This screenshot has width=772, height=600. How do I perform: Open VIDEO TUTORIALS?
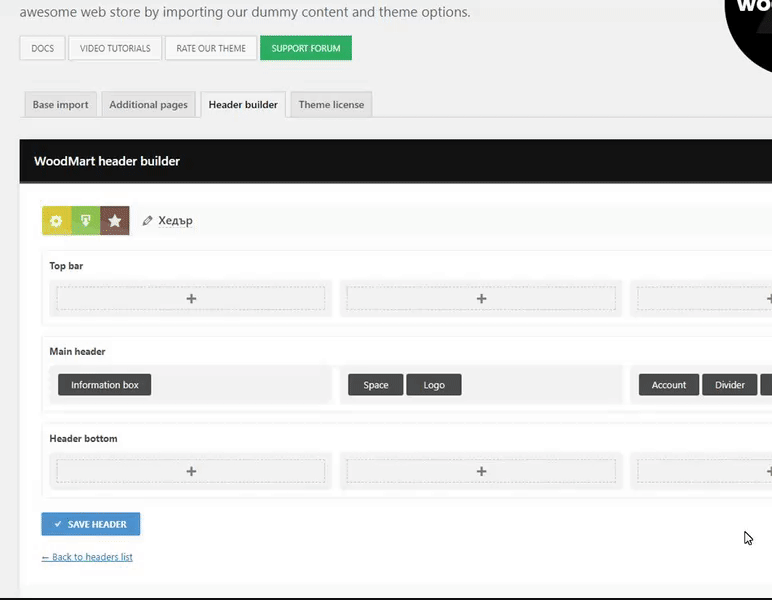pyautogui.click(x=115, y=48)
